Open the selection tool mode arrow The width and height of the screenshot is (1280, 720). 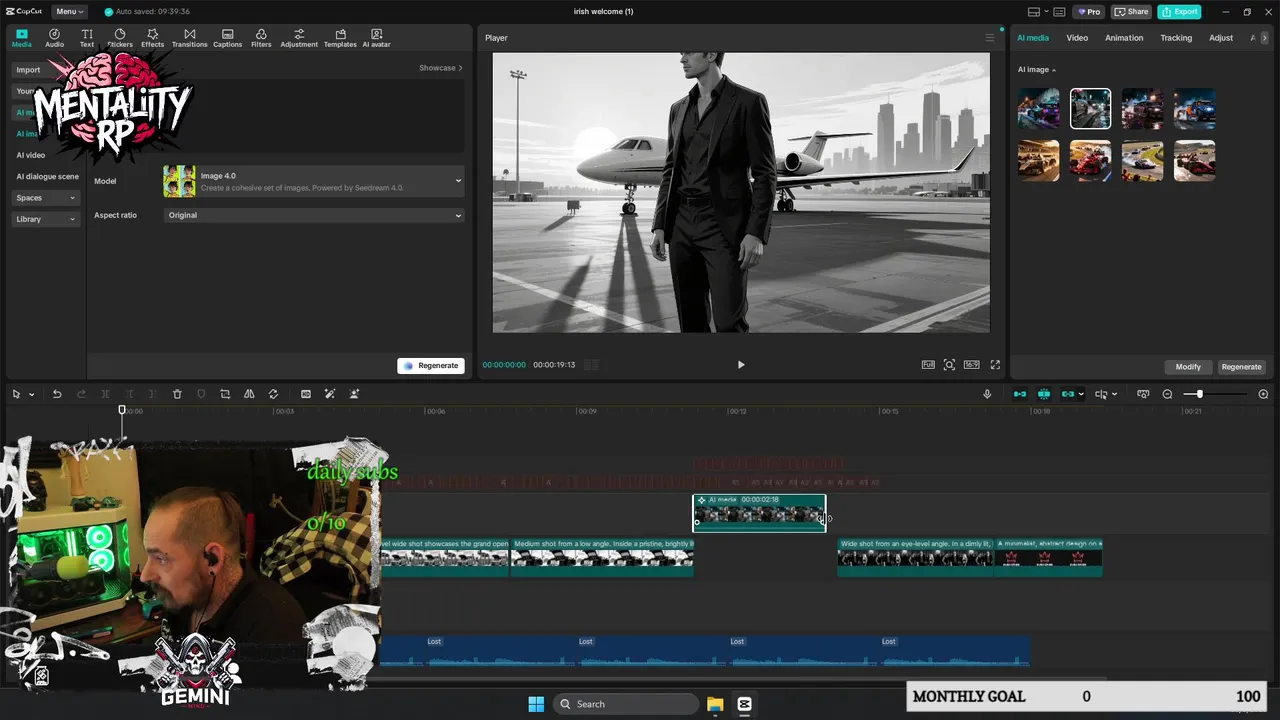(x=31, y=394)
